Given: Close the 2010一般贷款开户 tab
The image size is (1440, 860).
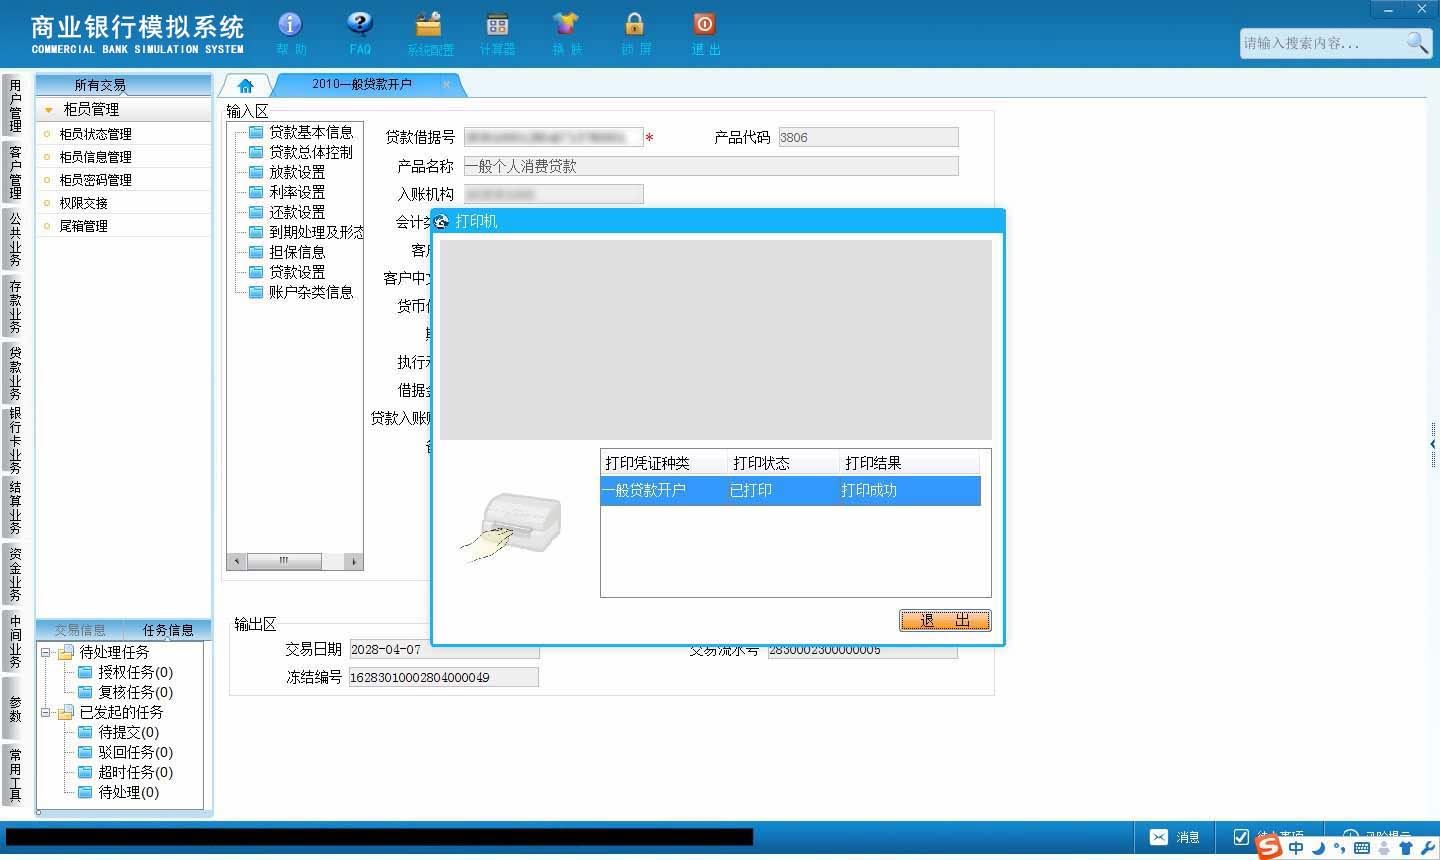Looking at the screenshot, I should pyautogui.click(x=446, y=84).
